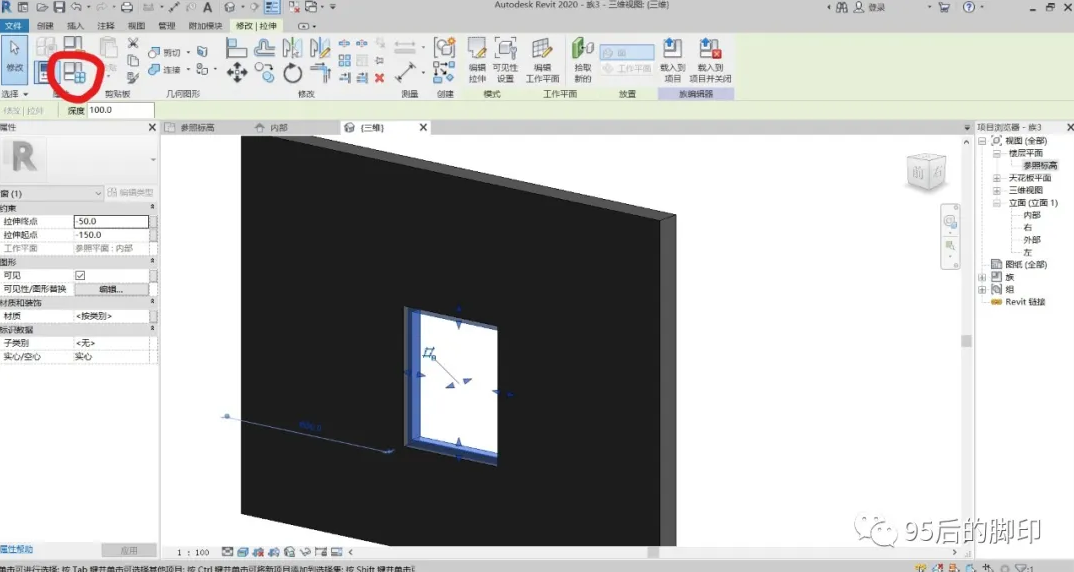The height and width of the screenshot is (572, 1074).
Task: Click the view scale 1 : 100
Action: point(193,552)
